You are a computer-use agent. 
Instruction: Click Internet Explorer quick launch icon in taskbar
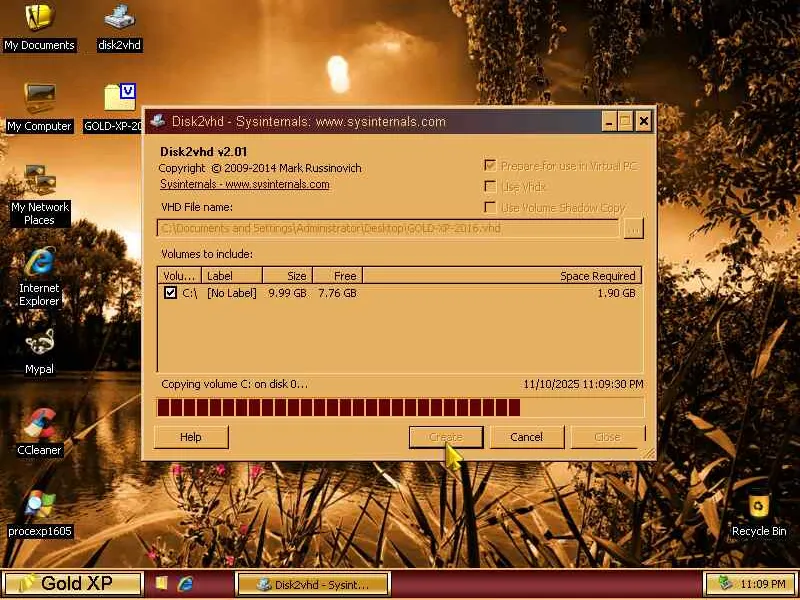click(x=185, y=583)
